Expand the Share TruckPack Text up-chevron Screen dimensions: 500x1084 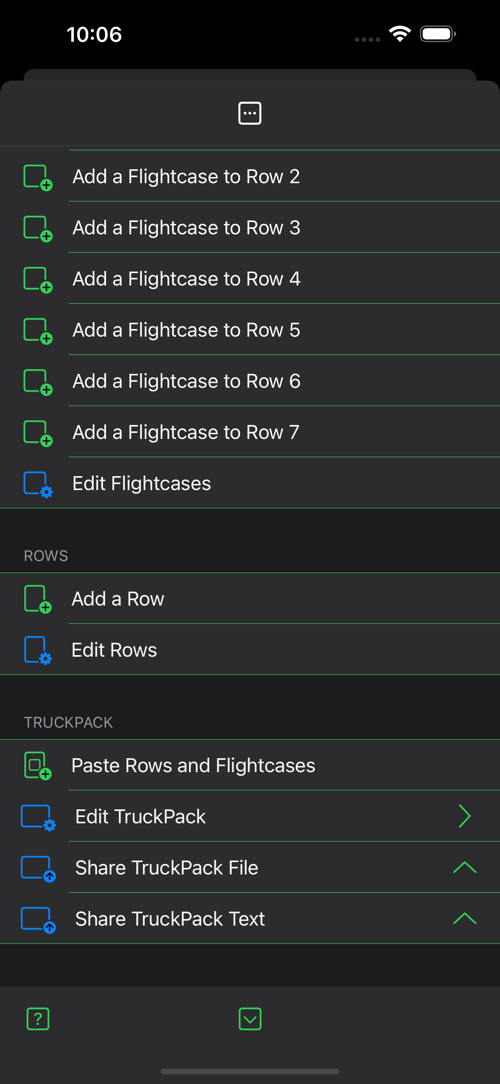465,918
